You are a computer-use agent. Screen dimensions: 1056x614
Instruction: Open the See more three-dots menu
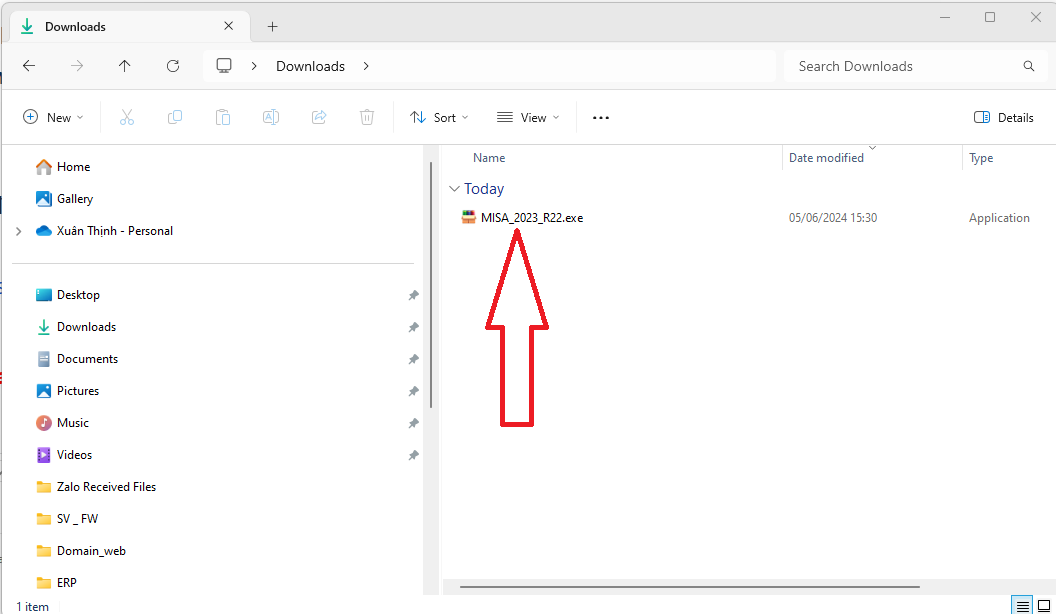point(600,117)
